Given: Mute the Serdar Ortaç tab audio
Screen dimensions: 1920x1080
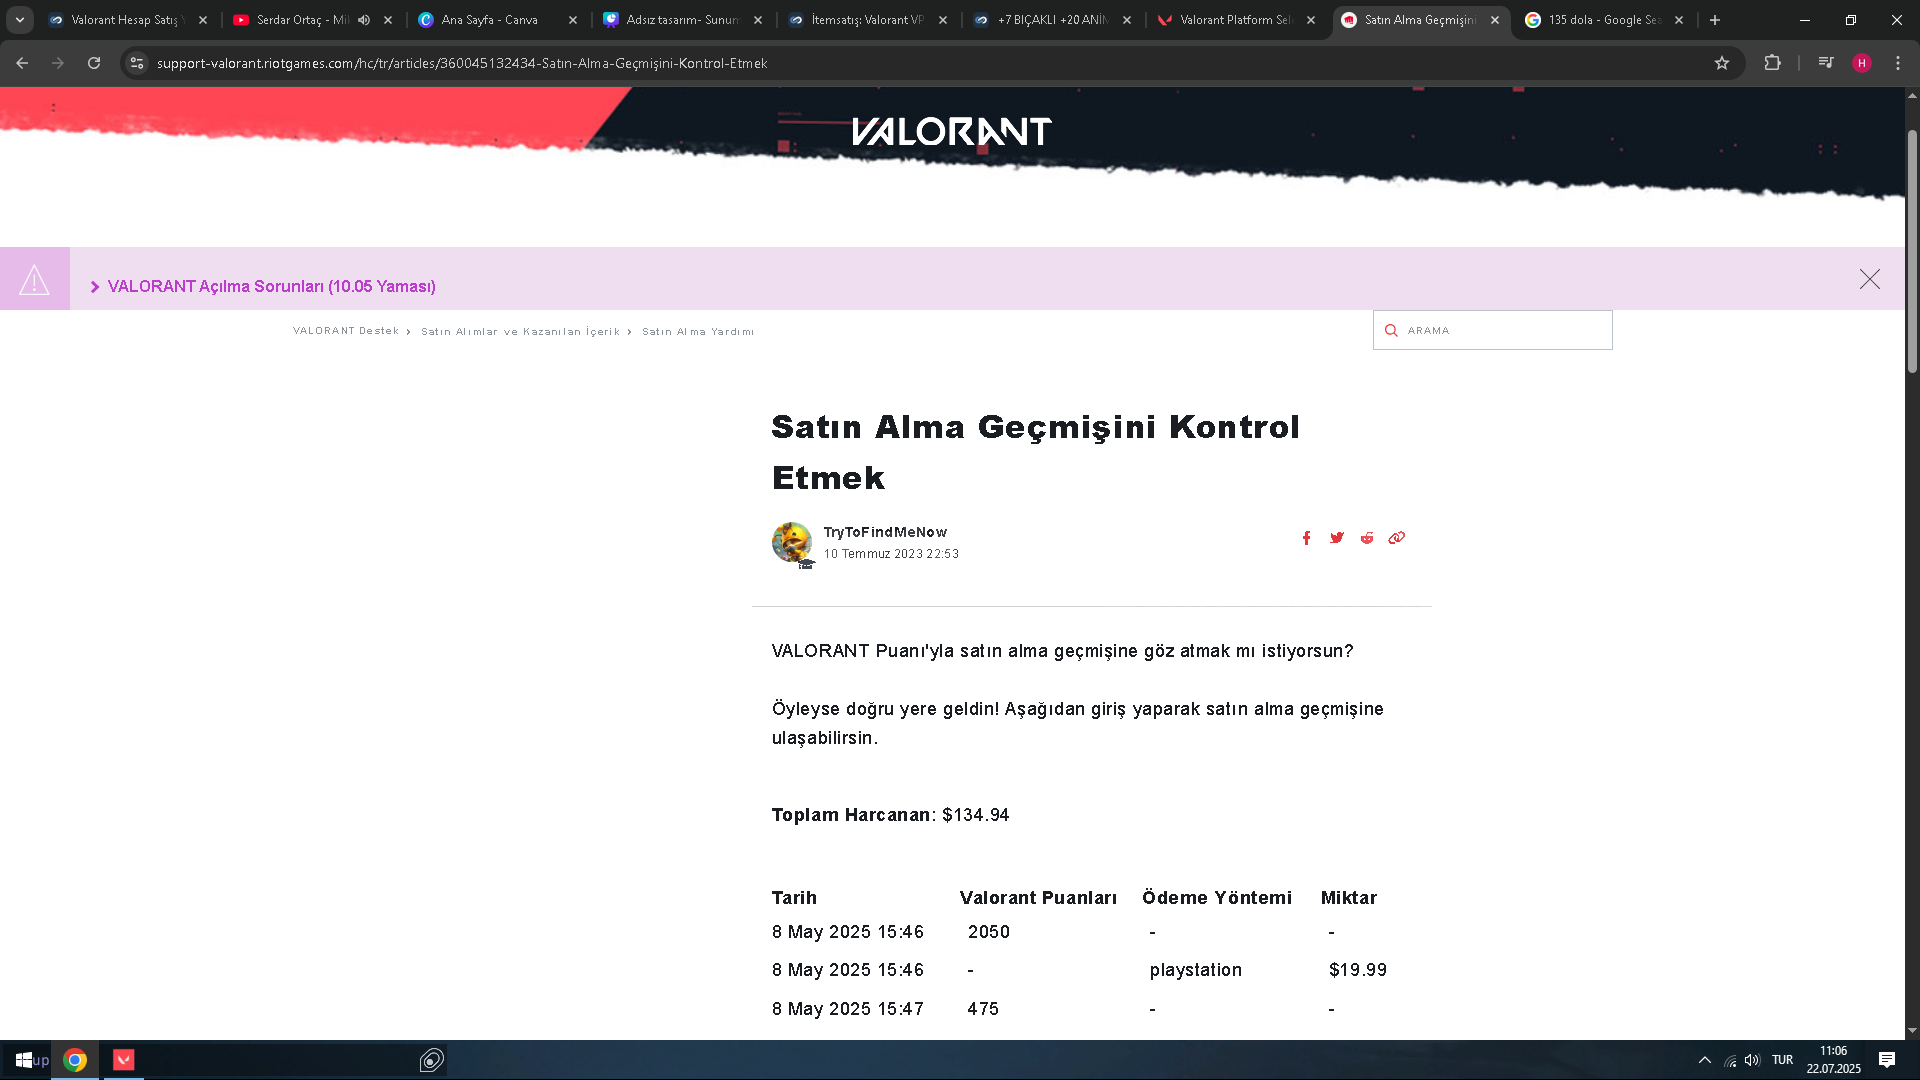Looking at the screenshot, I should (x=364, y=20).
